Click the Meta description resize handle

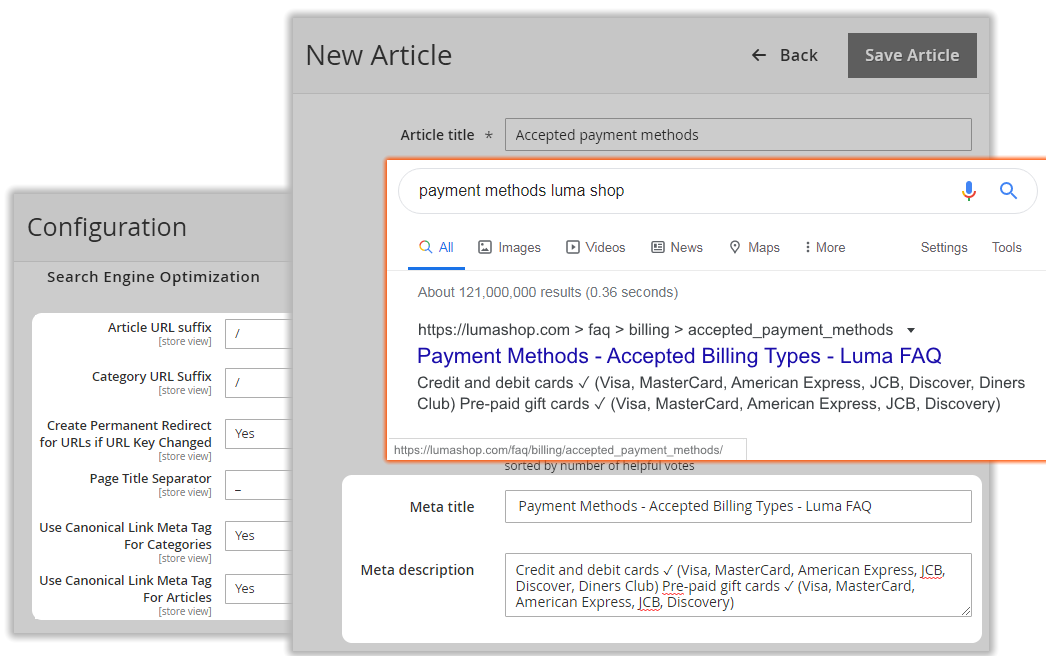[966, 611]
